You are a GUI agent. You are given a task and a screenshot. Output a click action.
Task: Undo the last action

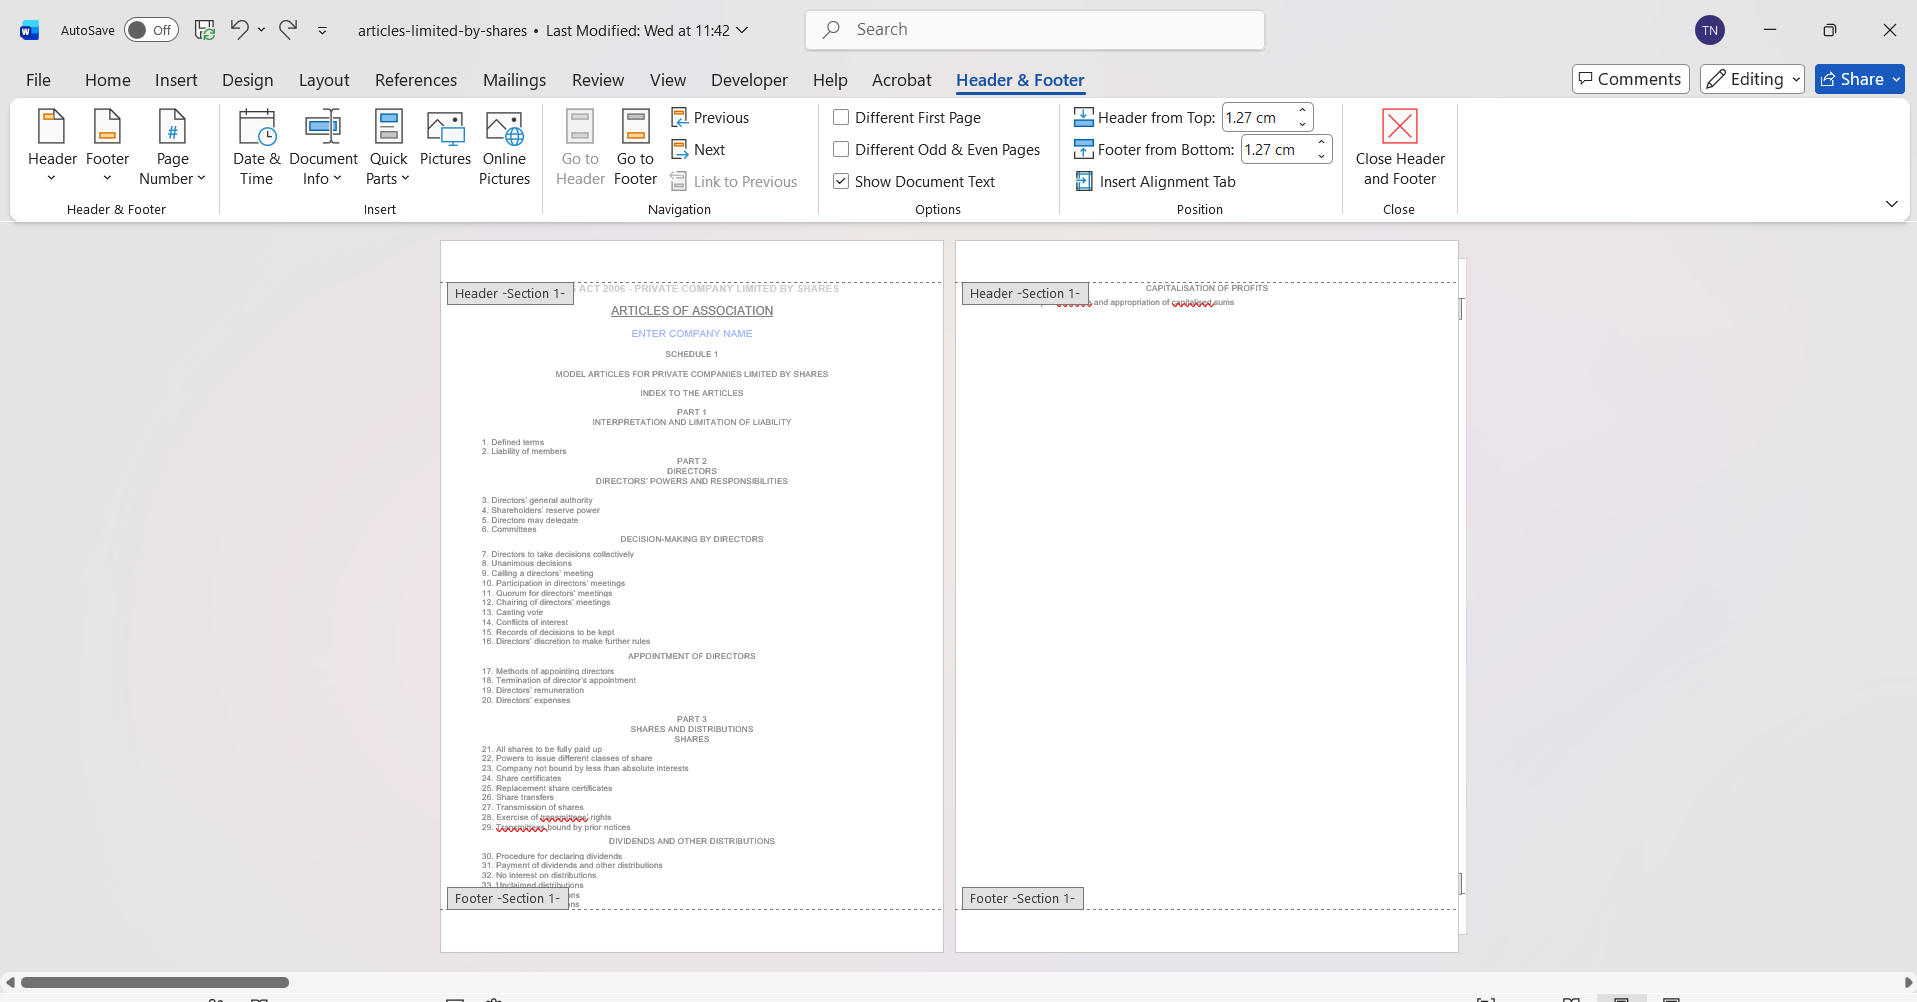coord(239,30)
